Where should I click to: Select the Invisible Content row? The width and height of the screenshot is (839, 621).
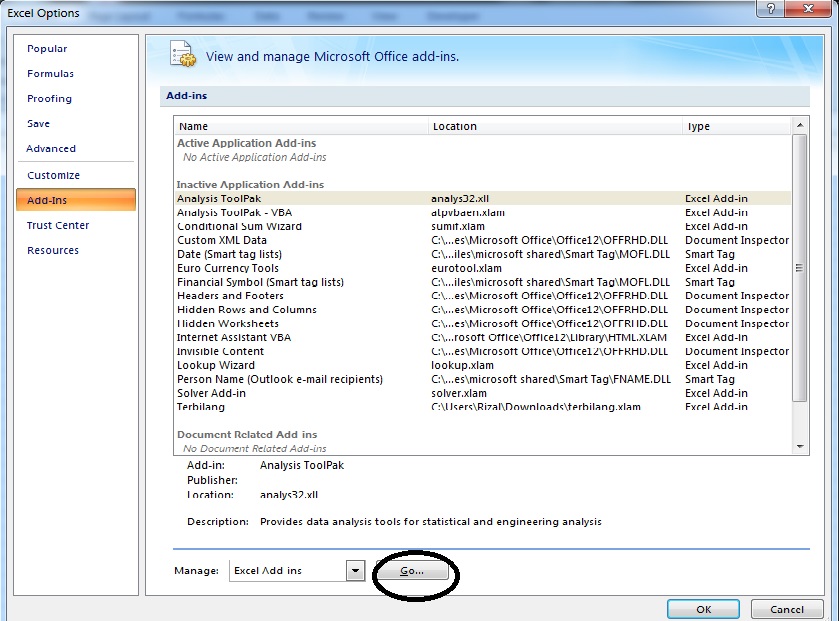(x=483, y=352)
